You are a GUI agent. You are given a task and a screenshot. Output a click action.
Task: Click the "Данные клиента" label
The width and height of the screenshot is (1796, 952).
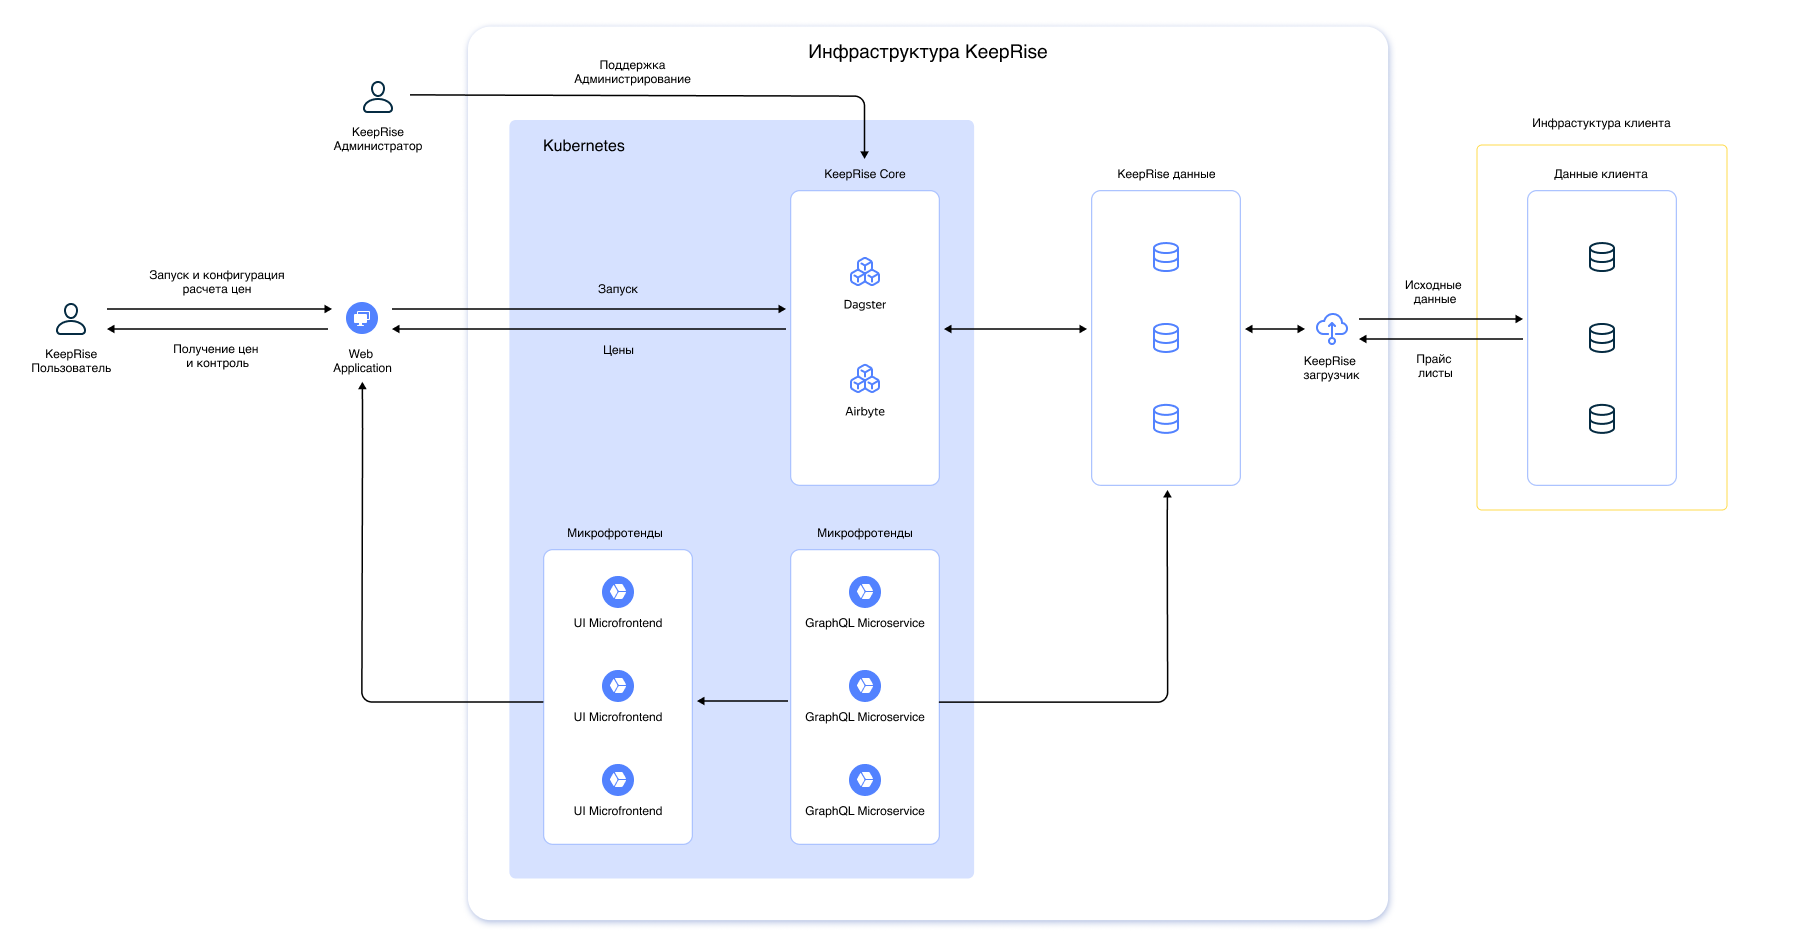click(x=1601, y=174)
